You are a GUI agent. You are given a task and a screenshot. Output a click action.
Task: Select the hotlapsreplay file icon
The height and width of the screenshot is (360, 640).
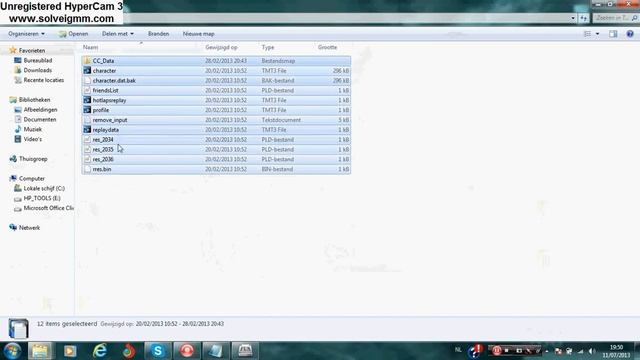[x=87, y=100]
